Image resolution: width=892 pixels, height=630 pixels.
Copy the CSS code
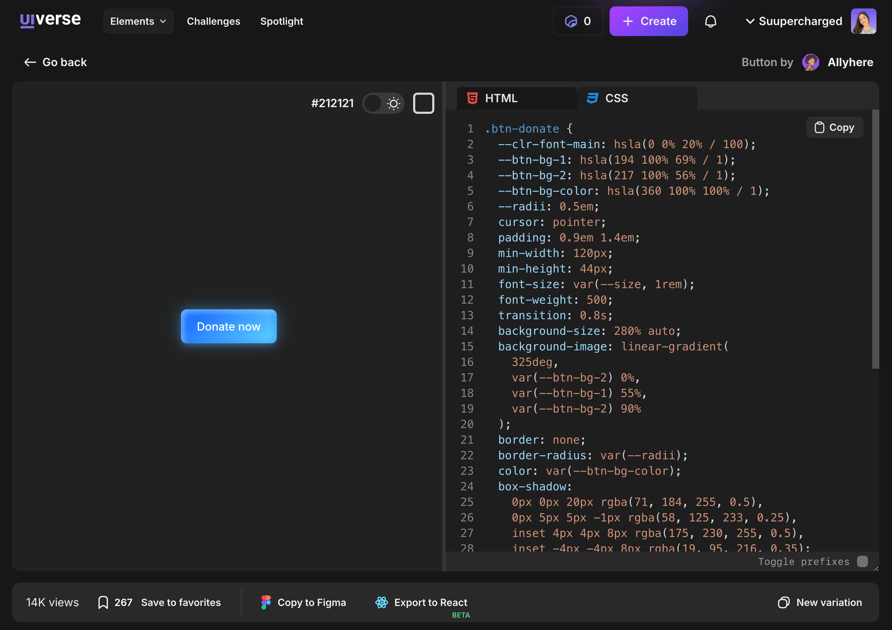[834, 127]
